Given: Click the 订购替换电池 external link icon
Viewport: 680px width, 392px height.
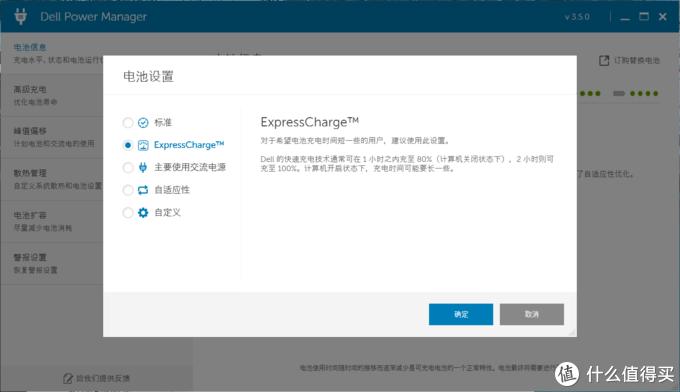Looking at the screenshot, I should point(604,61).
